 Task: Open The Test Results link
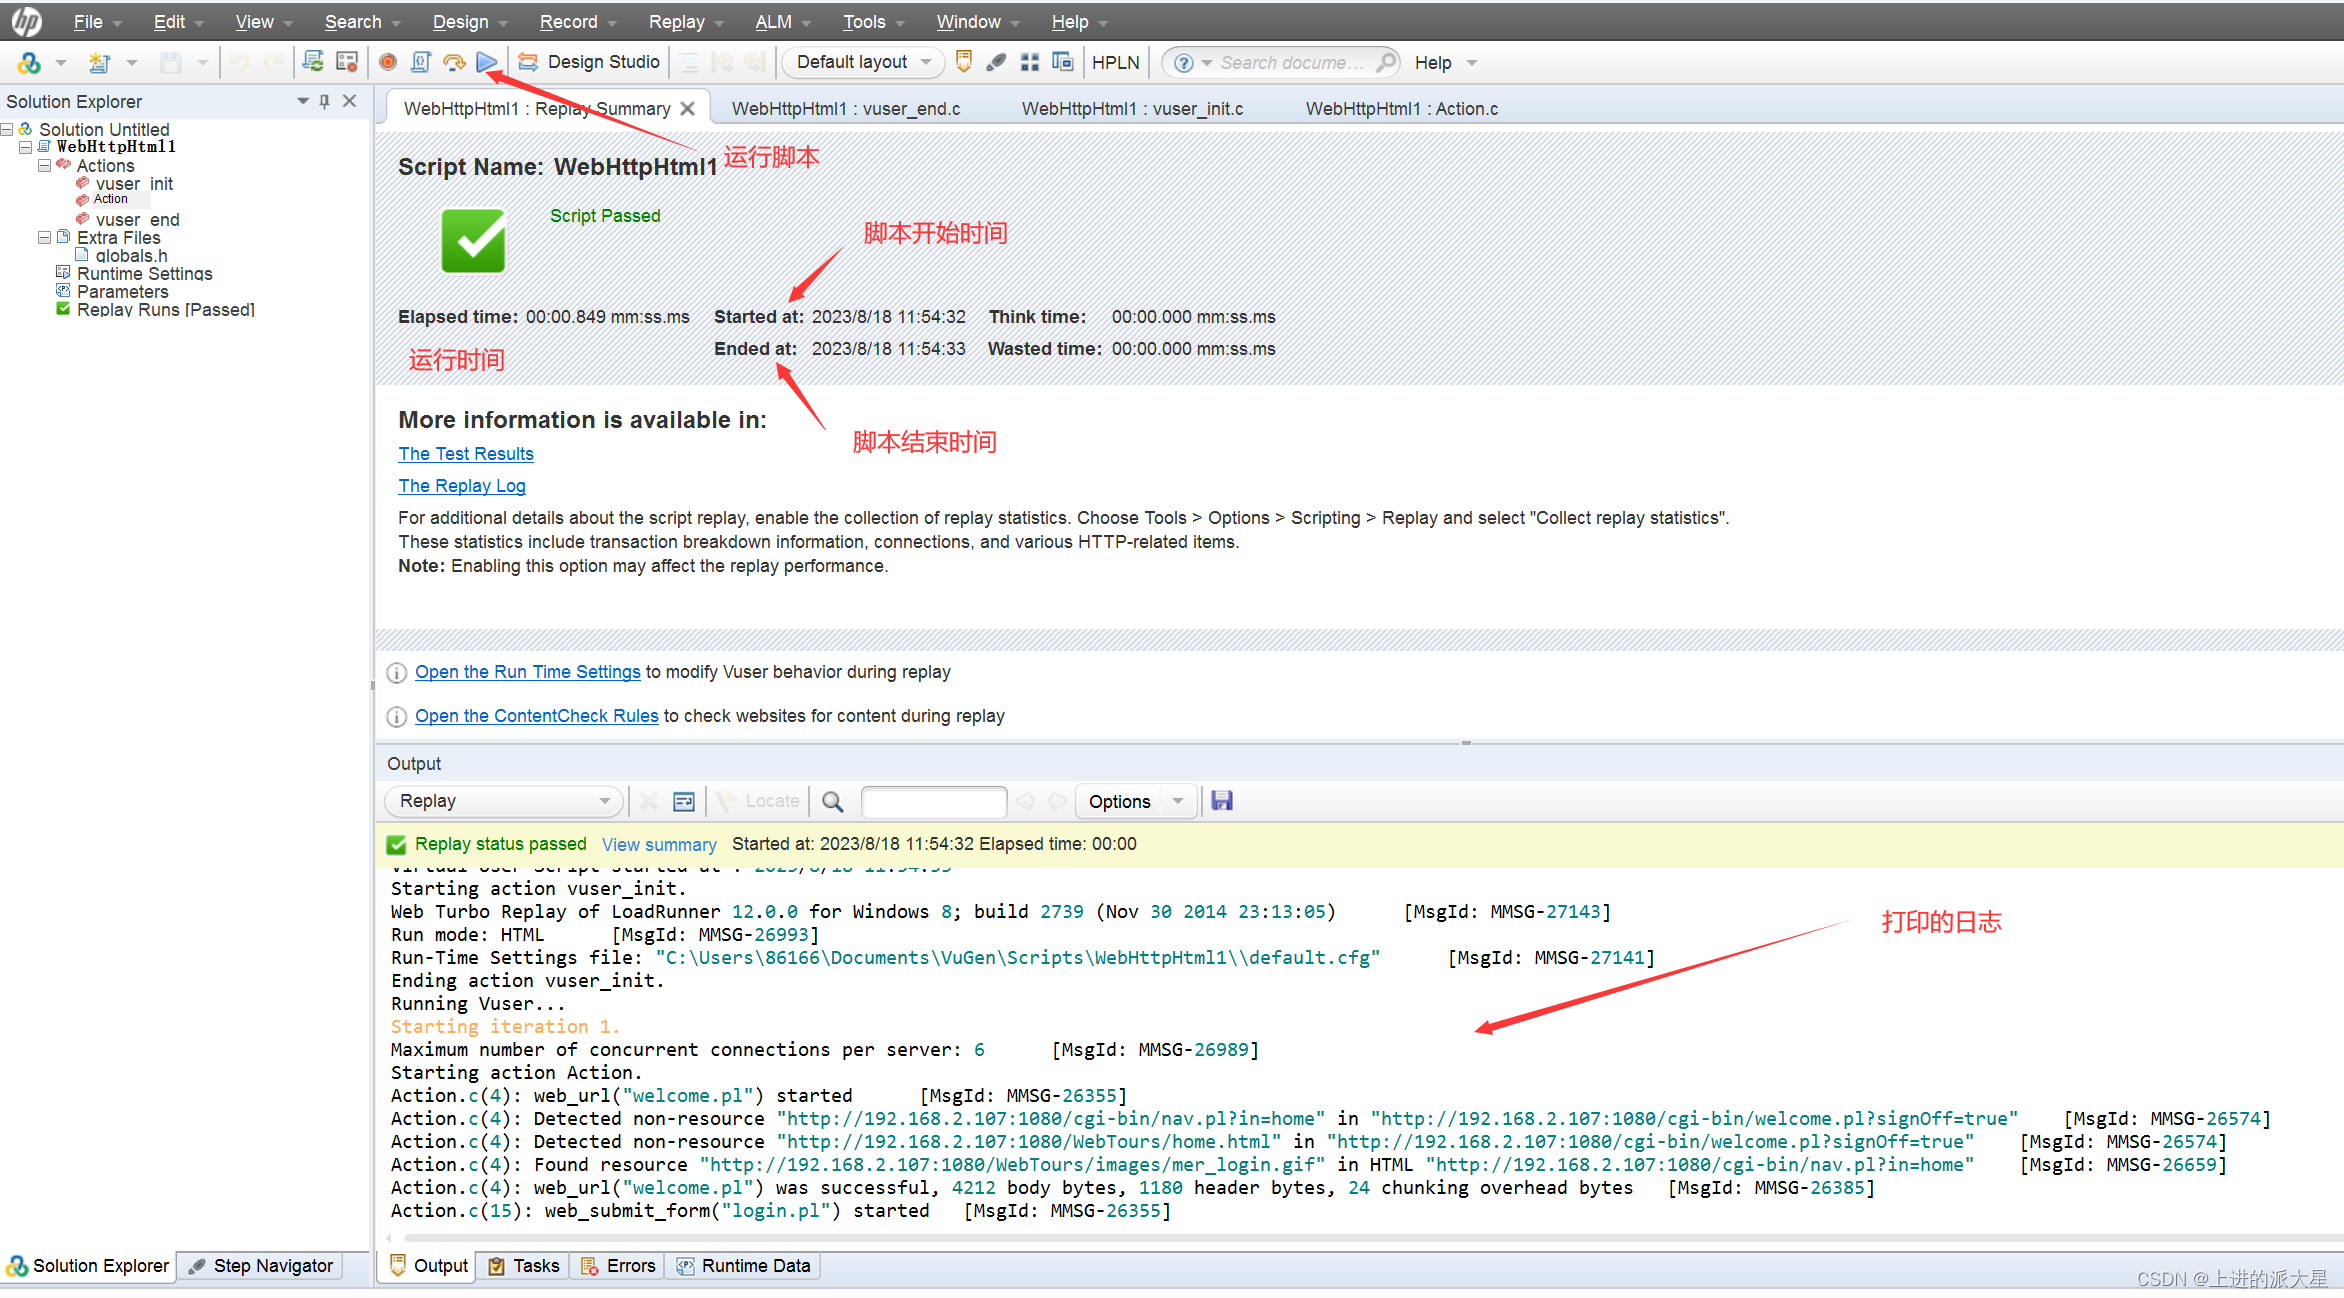coord(466,453)
